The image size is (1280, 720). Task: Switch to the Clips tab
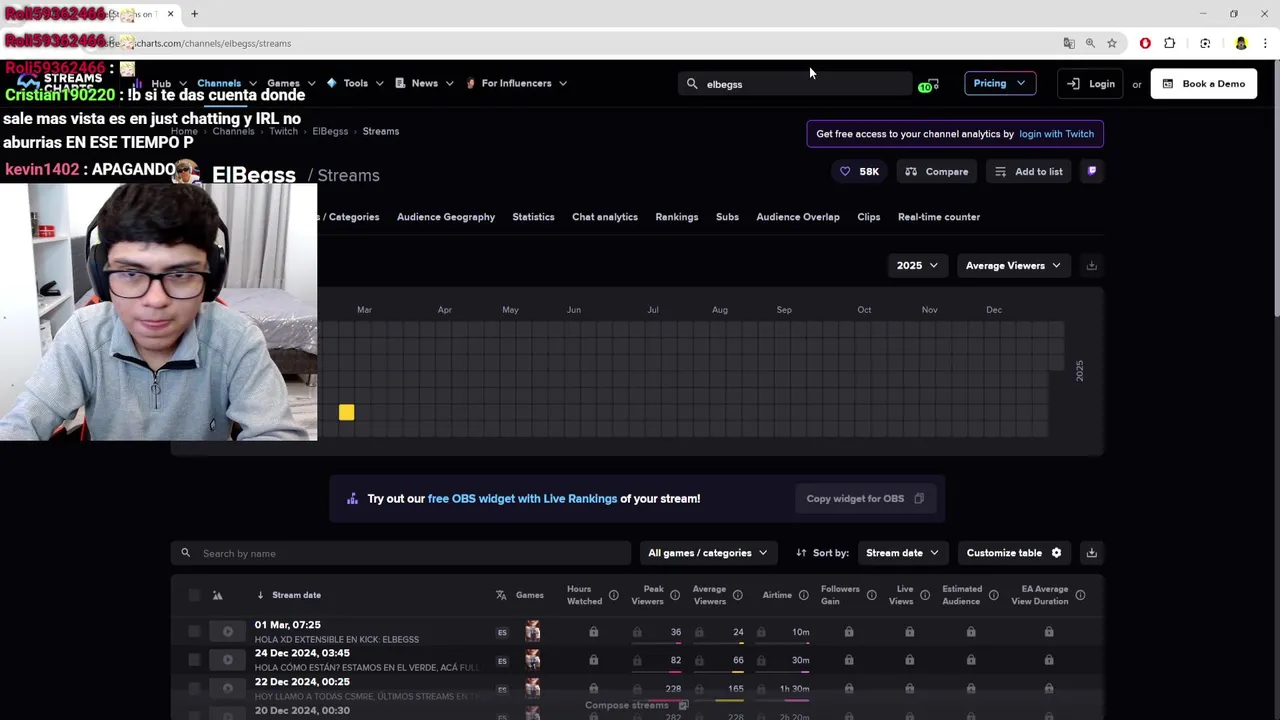click(x=869, y=217)
